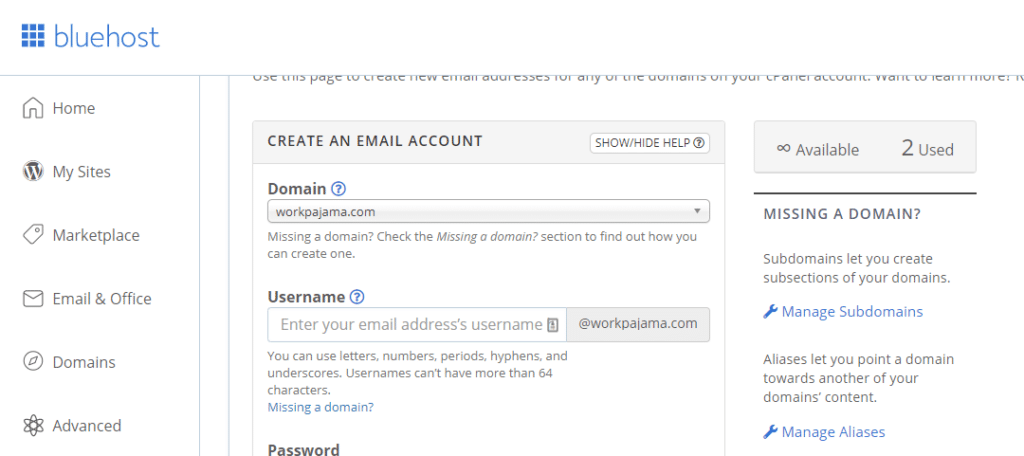The width and height of the screenshot is (1024, 456).
Task: Click the MISSING A DOMAIN? heading
Action: (842, 214)
